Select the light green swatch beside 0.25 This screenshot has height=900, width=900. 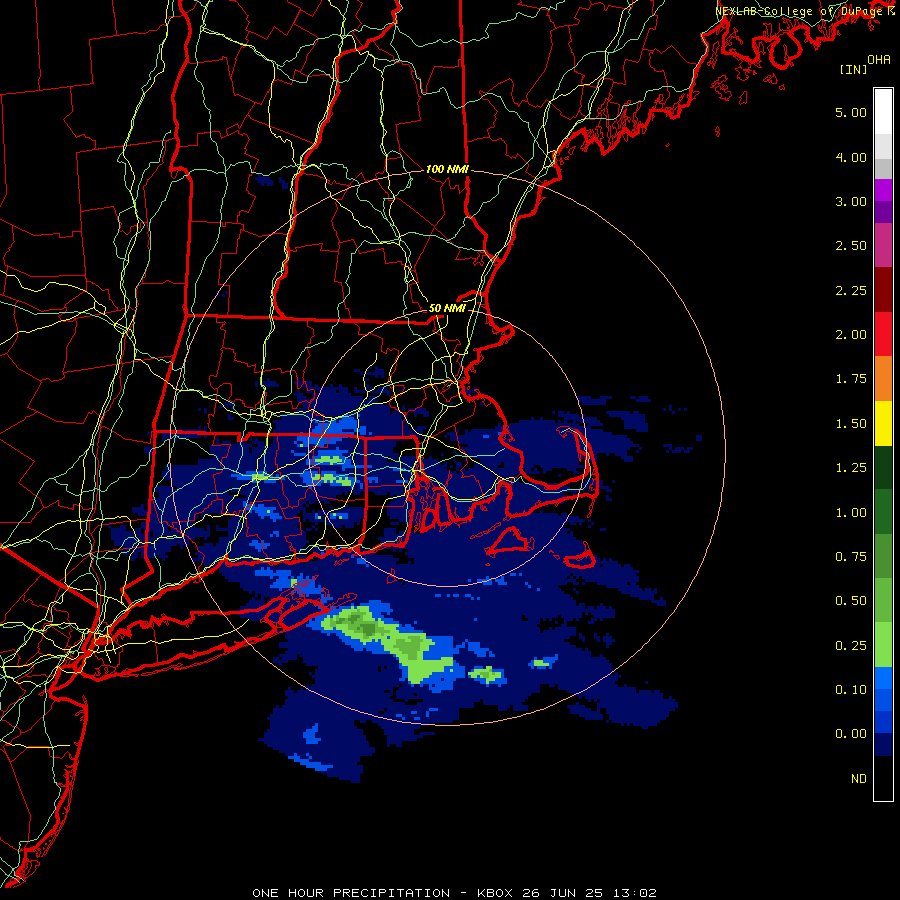[883, 645]
